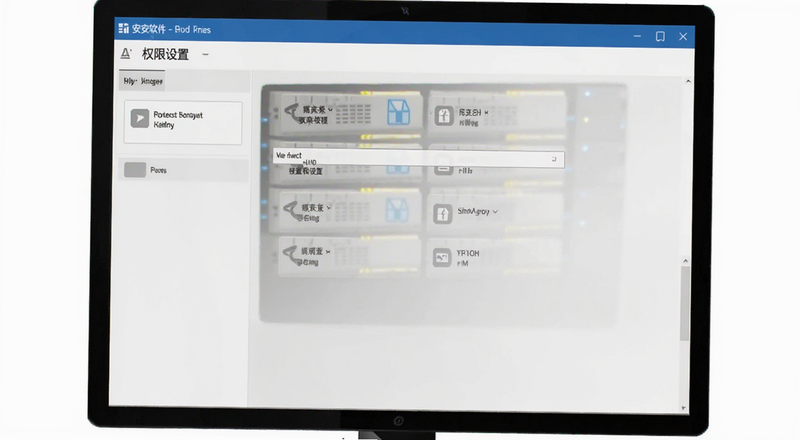Click the blue box icon in top-left card

[x=398, y=112]
